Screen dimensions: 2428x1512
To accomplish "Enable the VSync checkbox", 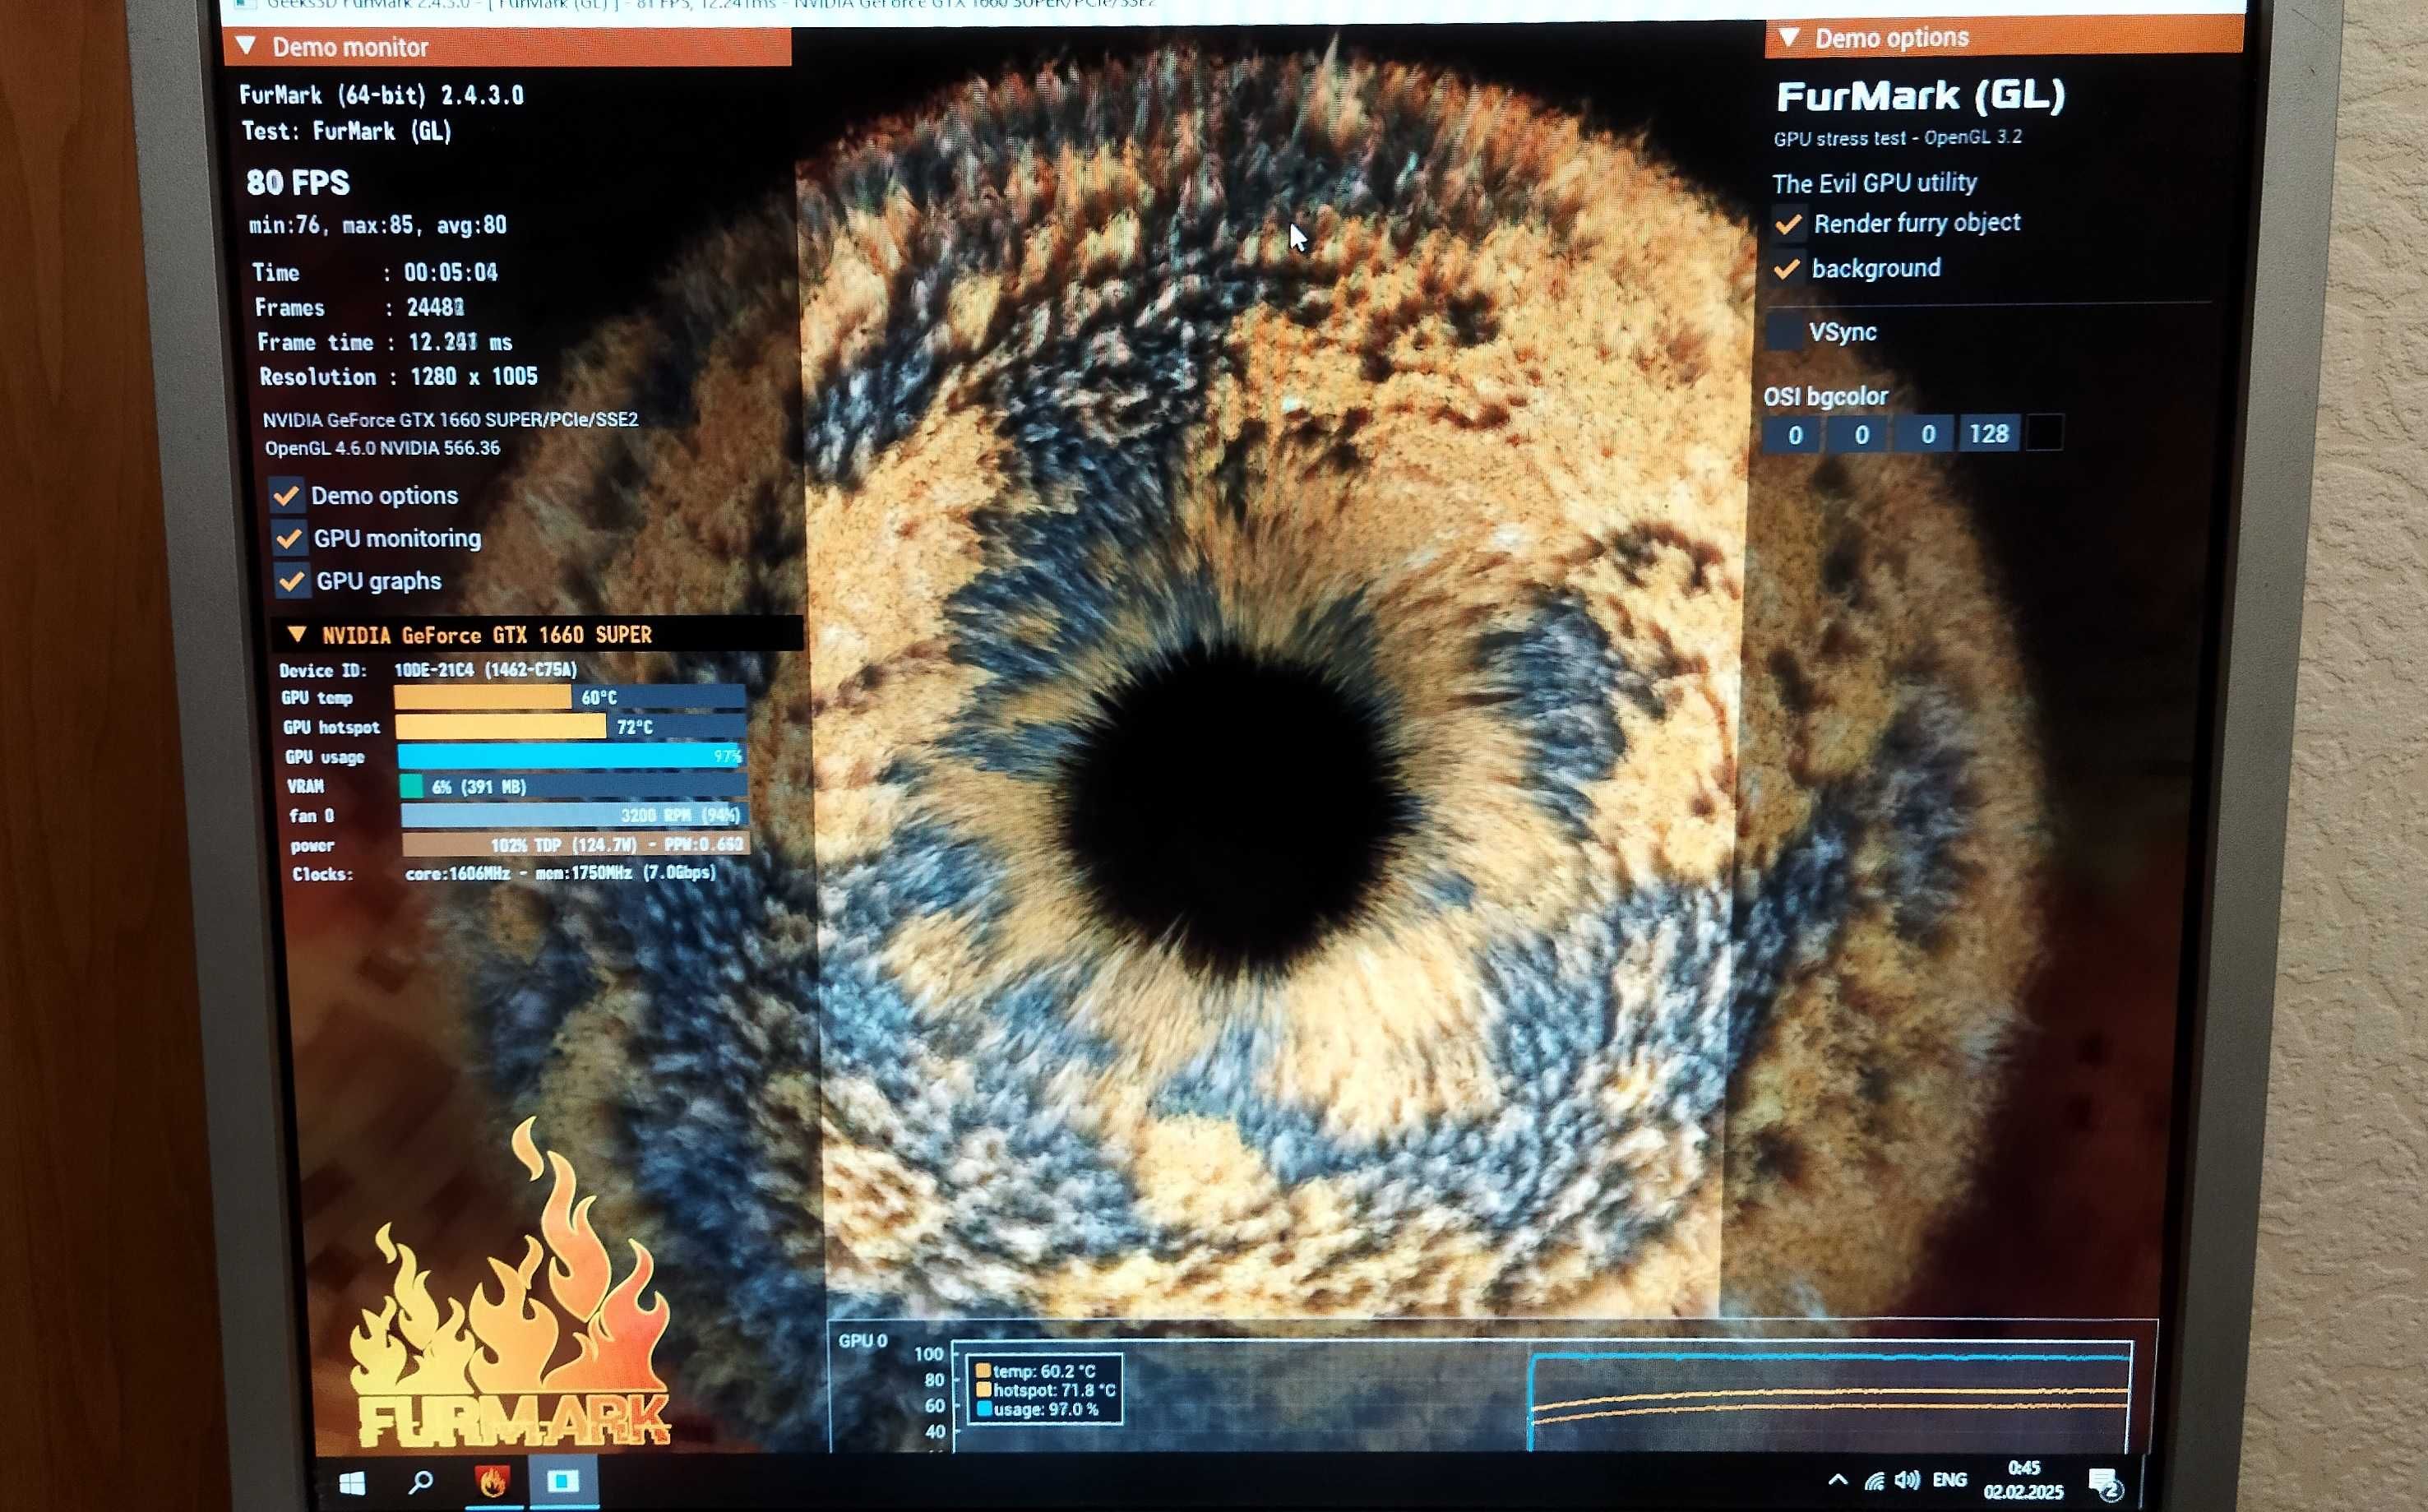I will coord(1784,332).
